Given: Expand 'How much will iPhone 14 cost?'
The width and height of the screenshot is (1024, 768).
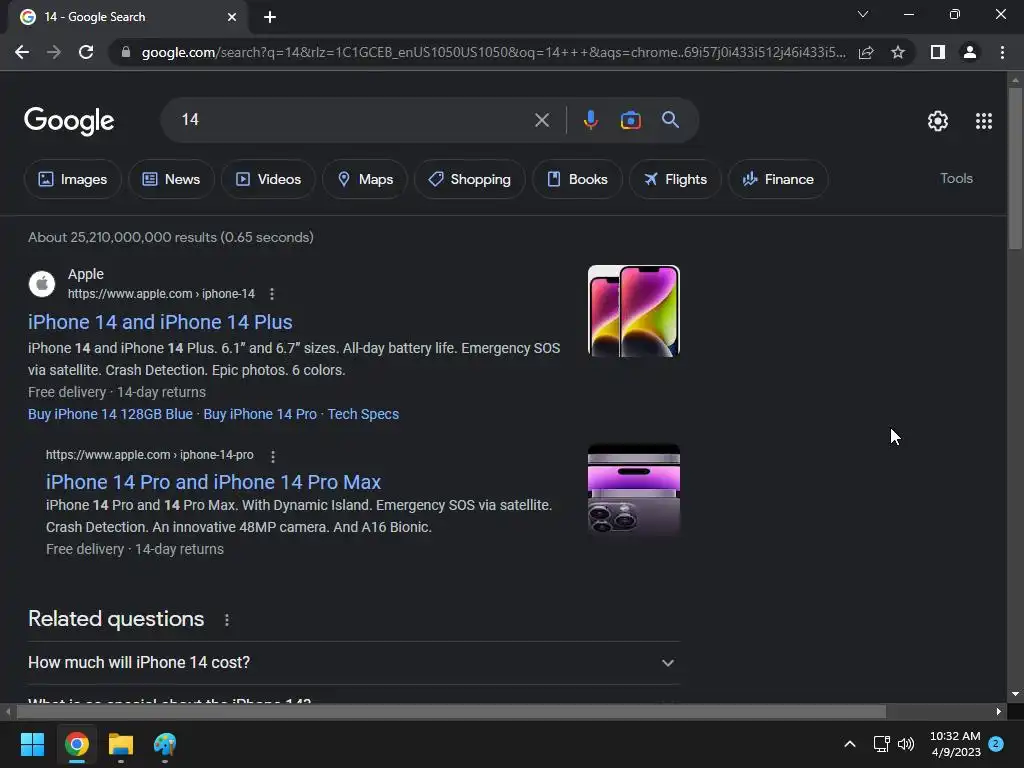Looking at the screenshot, I should (354, 663).
